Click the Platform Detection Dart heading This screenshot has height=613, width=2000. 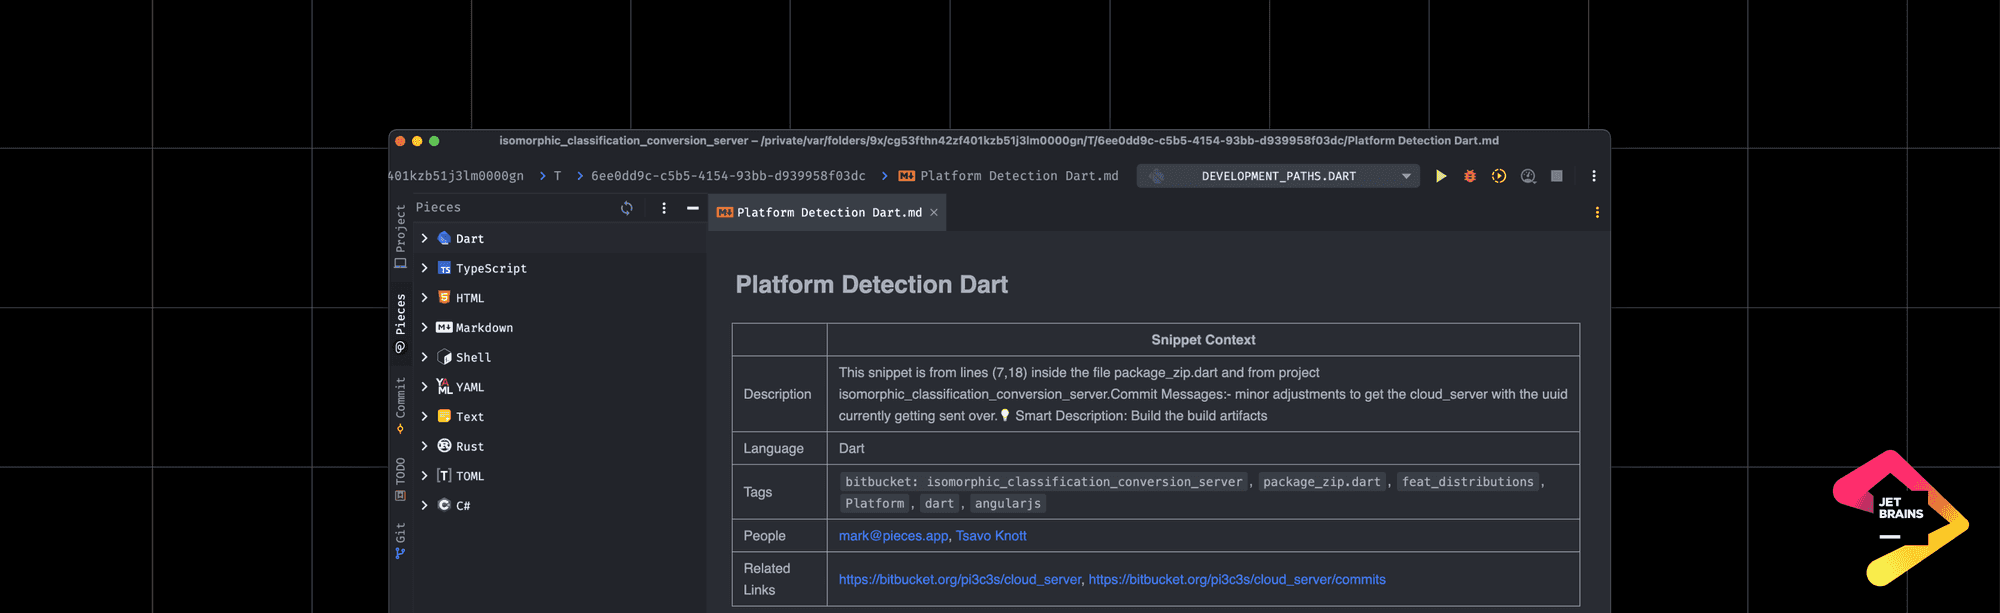tap(871, 285)
